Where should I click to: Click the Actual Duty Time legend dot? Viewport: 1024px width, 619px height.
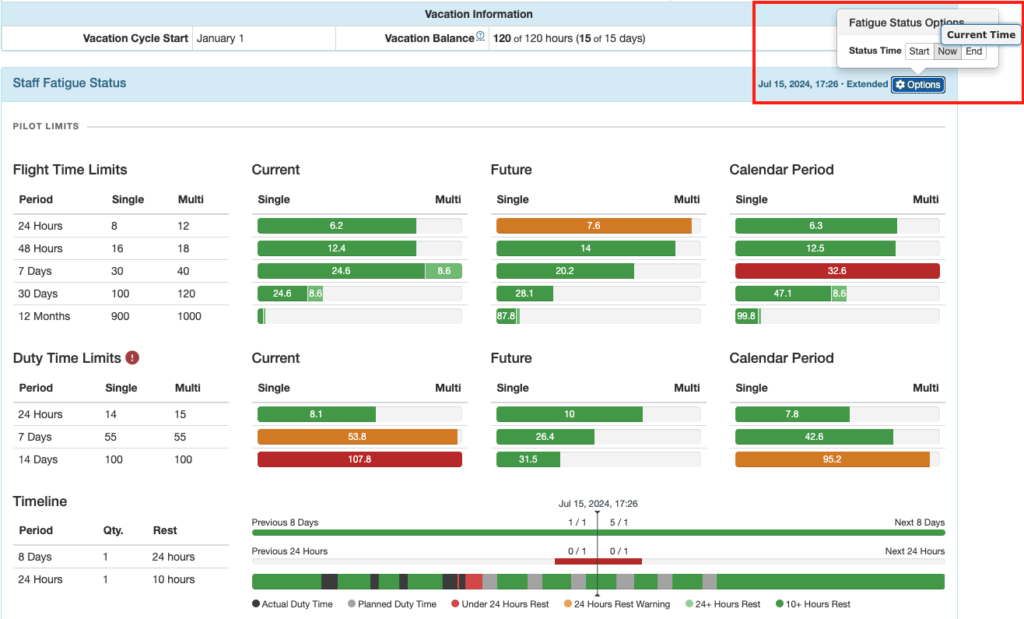pos(256,604)
